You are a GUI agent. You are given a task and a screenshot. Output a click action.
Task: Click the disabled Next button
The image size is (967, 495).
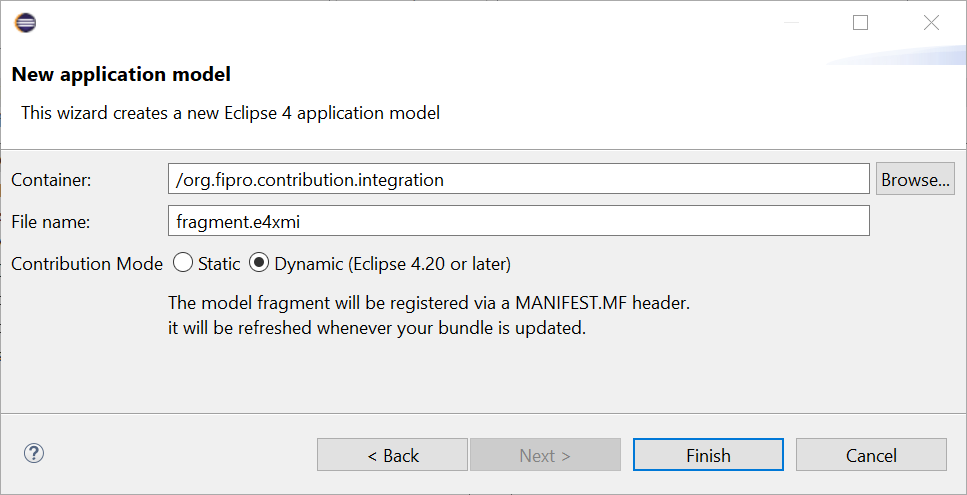pyautogui.click(x=545, y=455)
